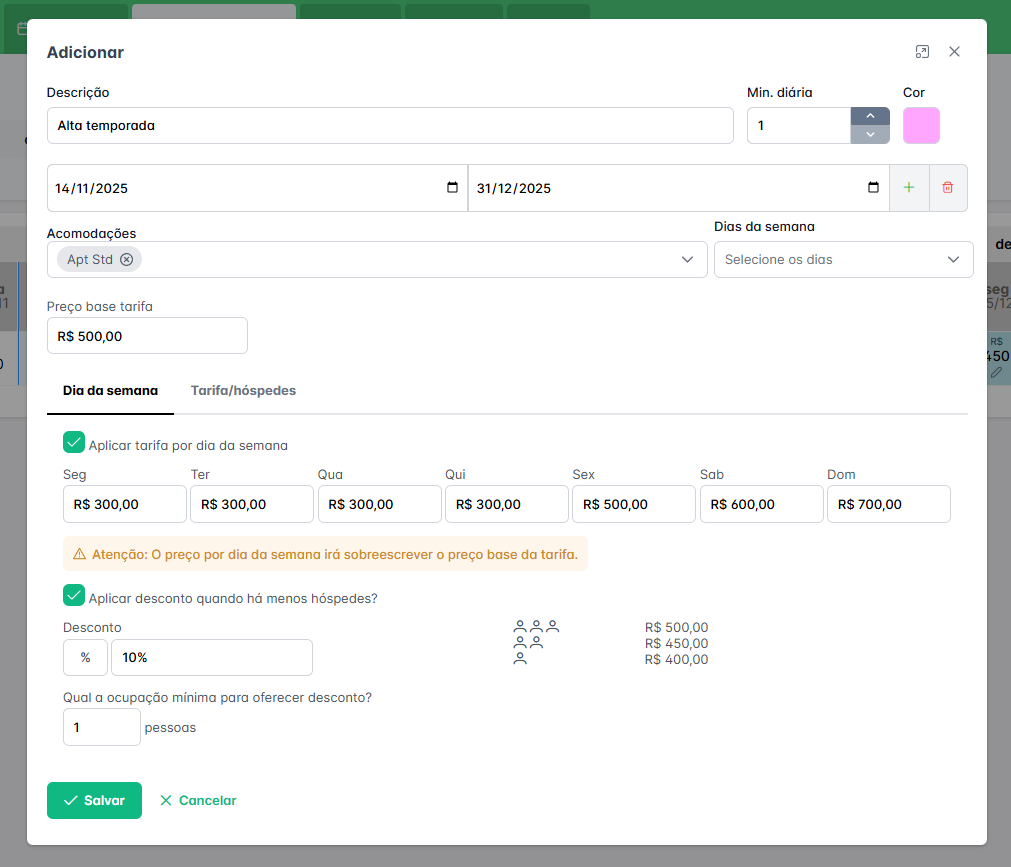Click the Preço base tarifa input field
This screenshot has width=1011, height=867.
point(147,336)
